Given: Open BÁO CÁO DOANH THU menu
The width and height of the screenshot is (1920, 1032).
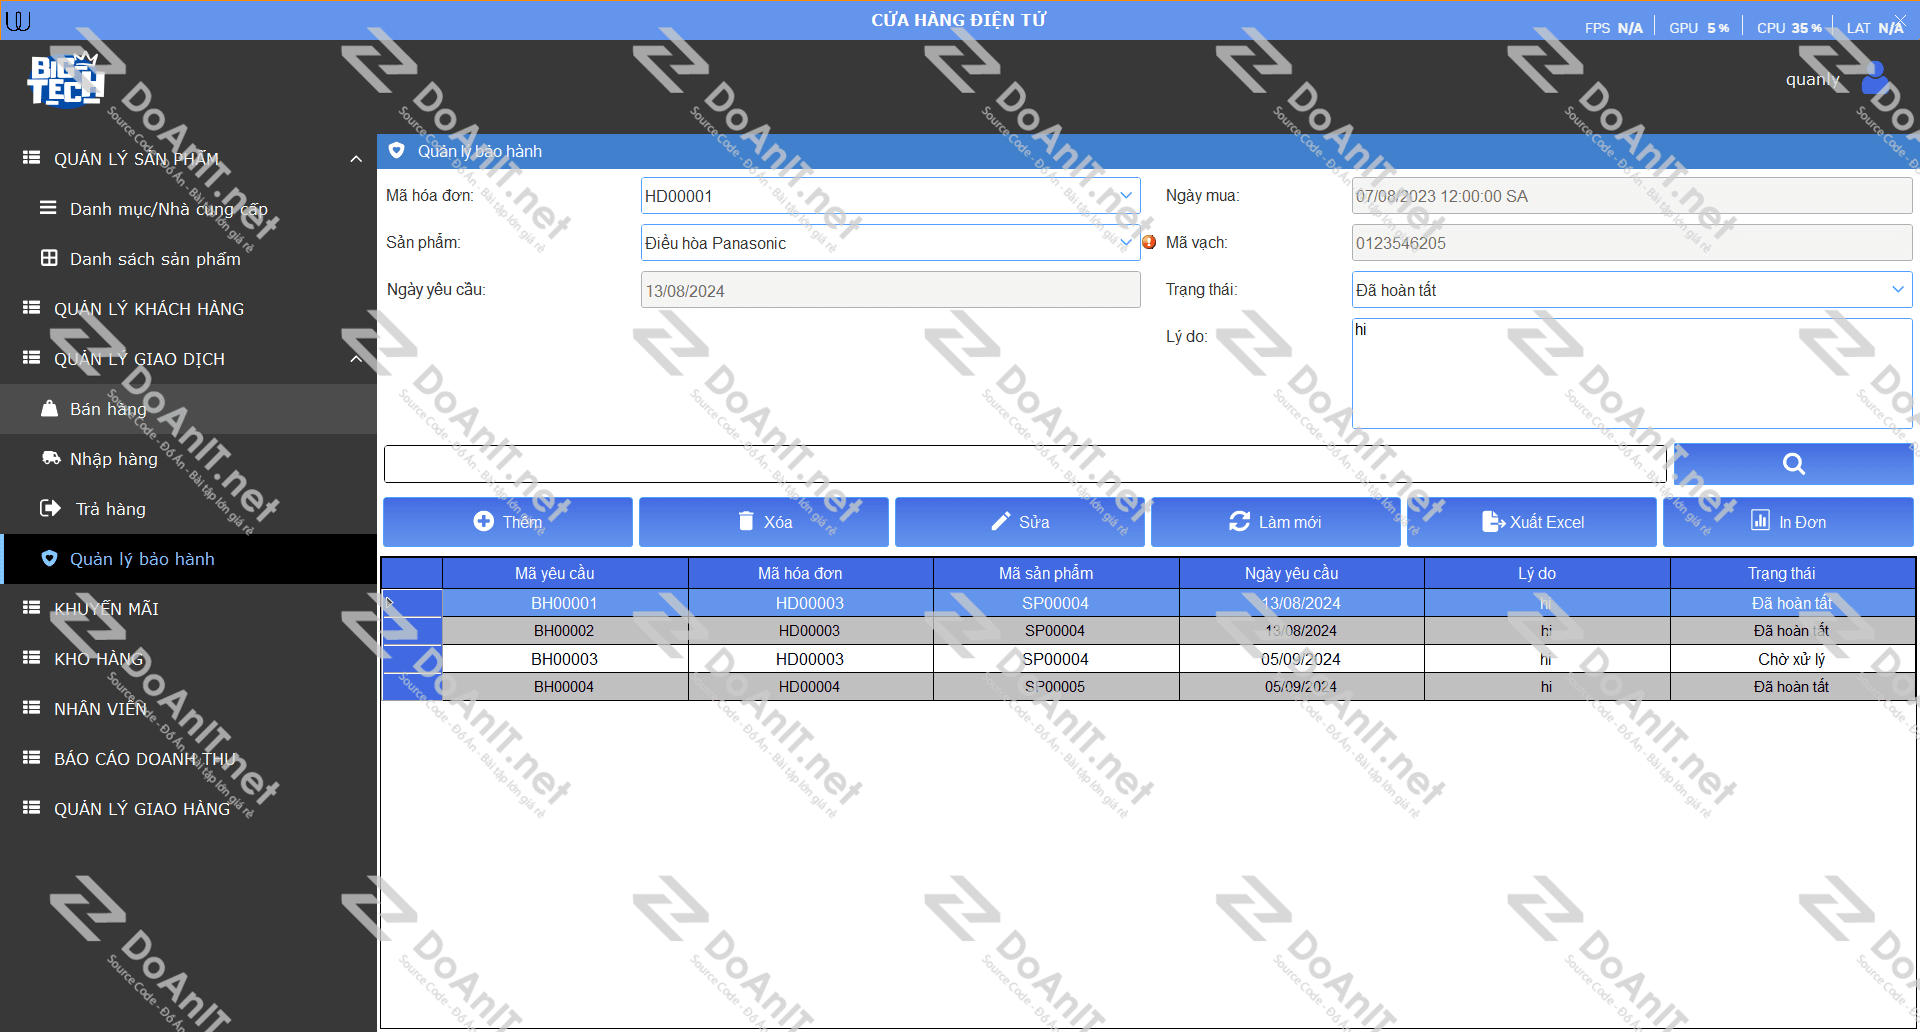Looking at the screenshot, I should 145,759.
